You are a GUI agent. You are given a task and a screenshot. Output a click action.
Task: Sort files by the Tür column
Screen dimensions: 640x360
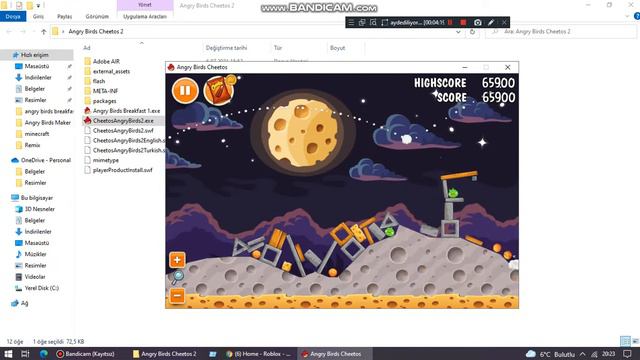278,48
